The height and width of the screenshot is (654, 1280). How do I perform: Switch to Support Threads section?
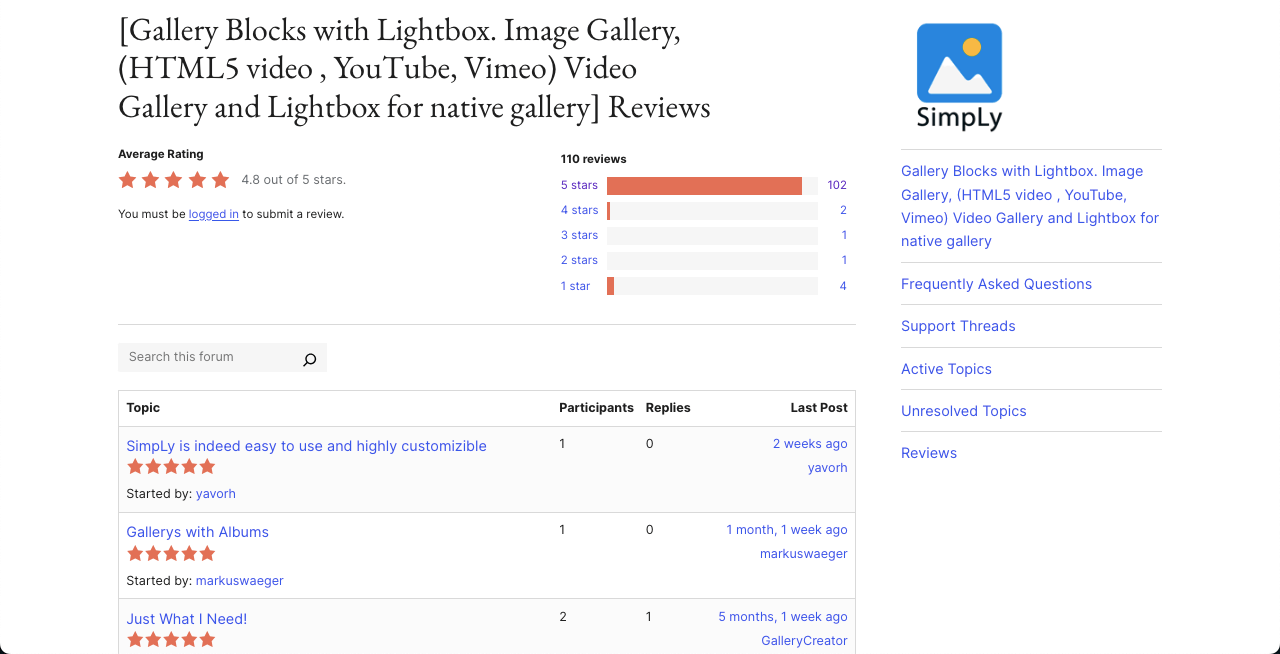point(958,326)
